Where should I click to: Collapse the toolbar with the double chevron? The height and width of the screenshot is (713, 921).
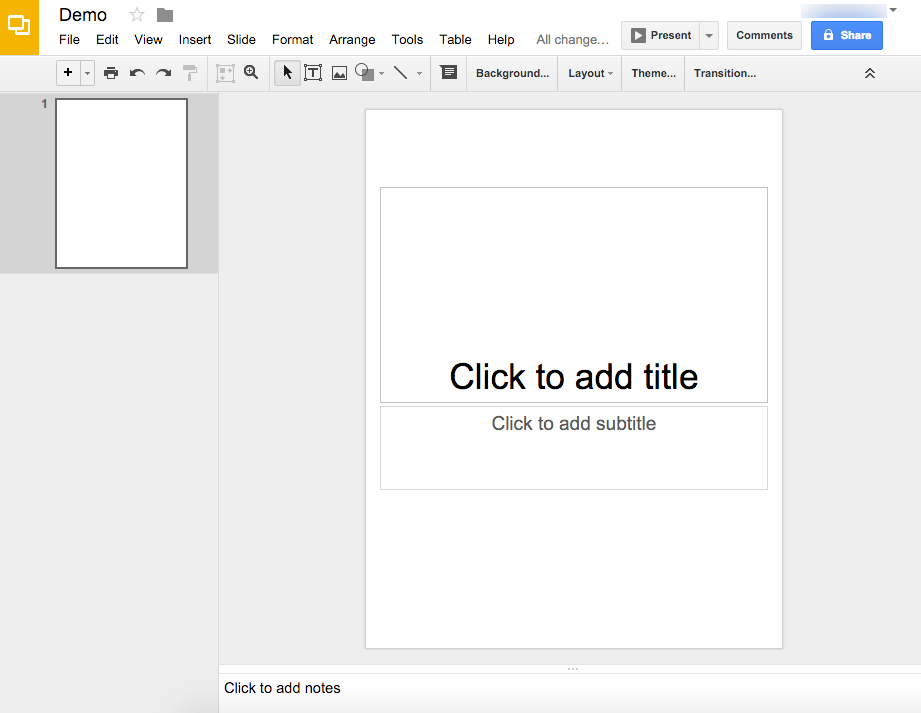tap(869, 72)
